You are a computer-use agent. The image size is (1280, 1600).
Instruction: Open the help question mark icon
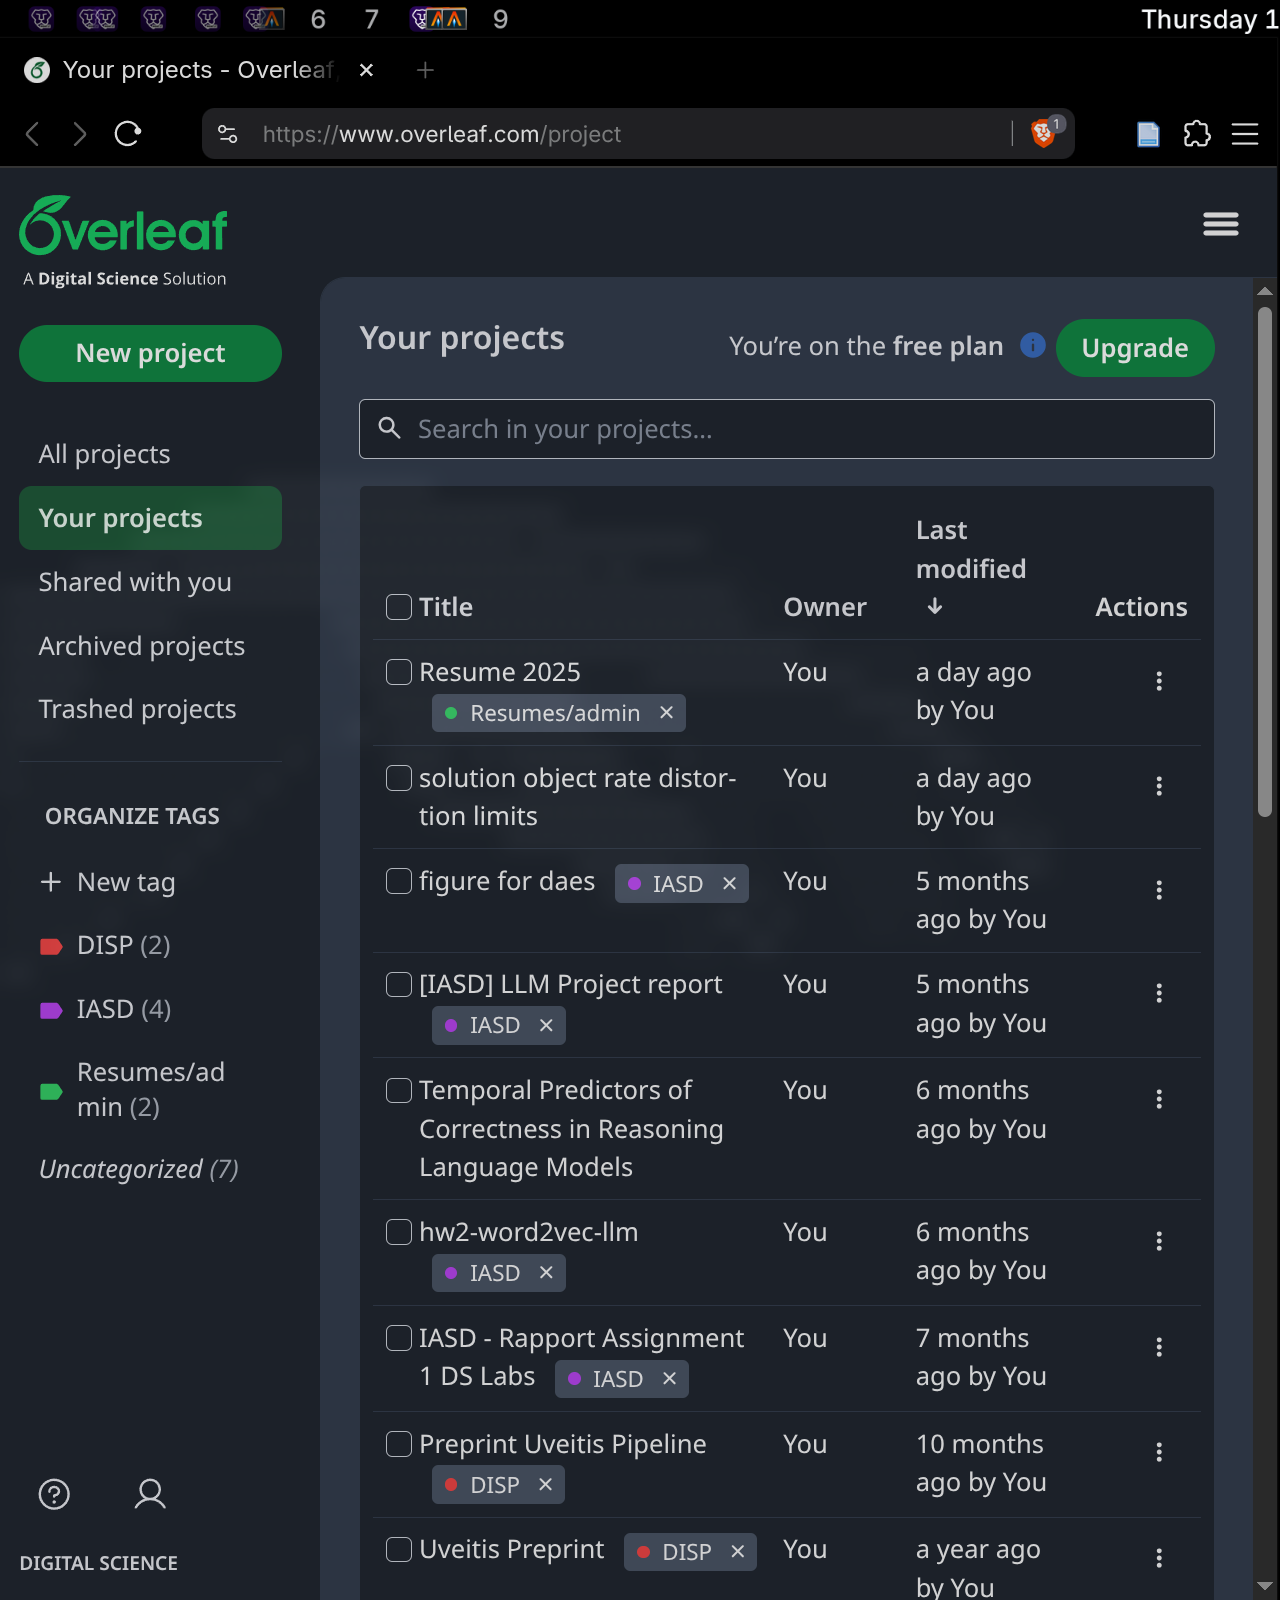54,1494
